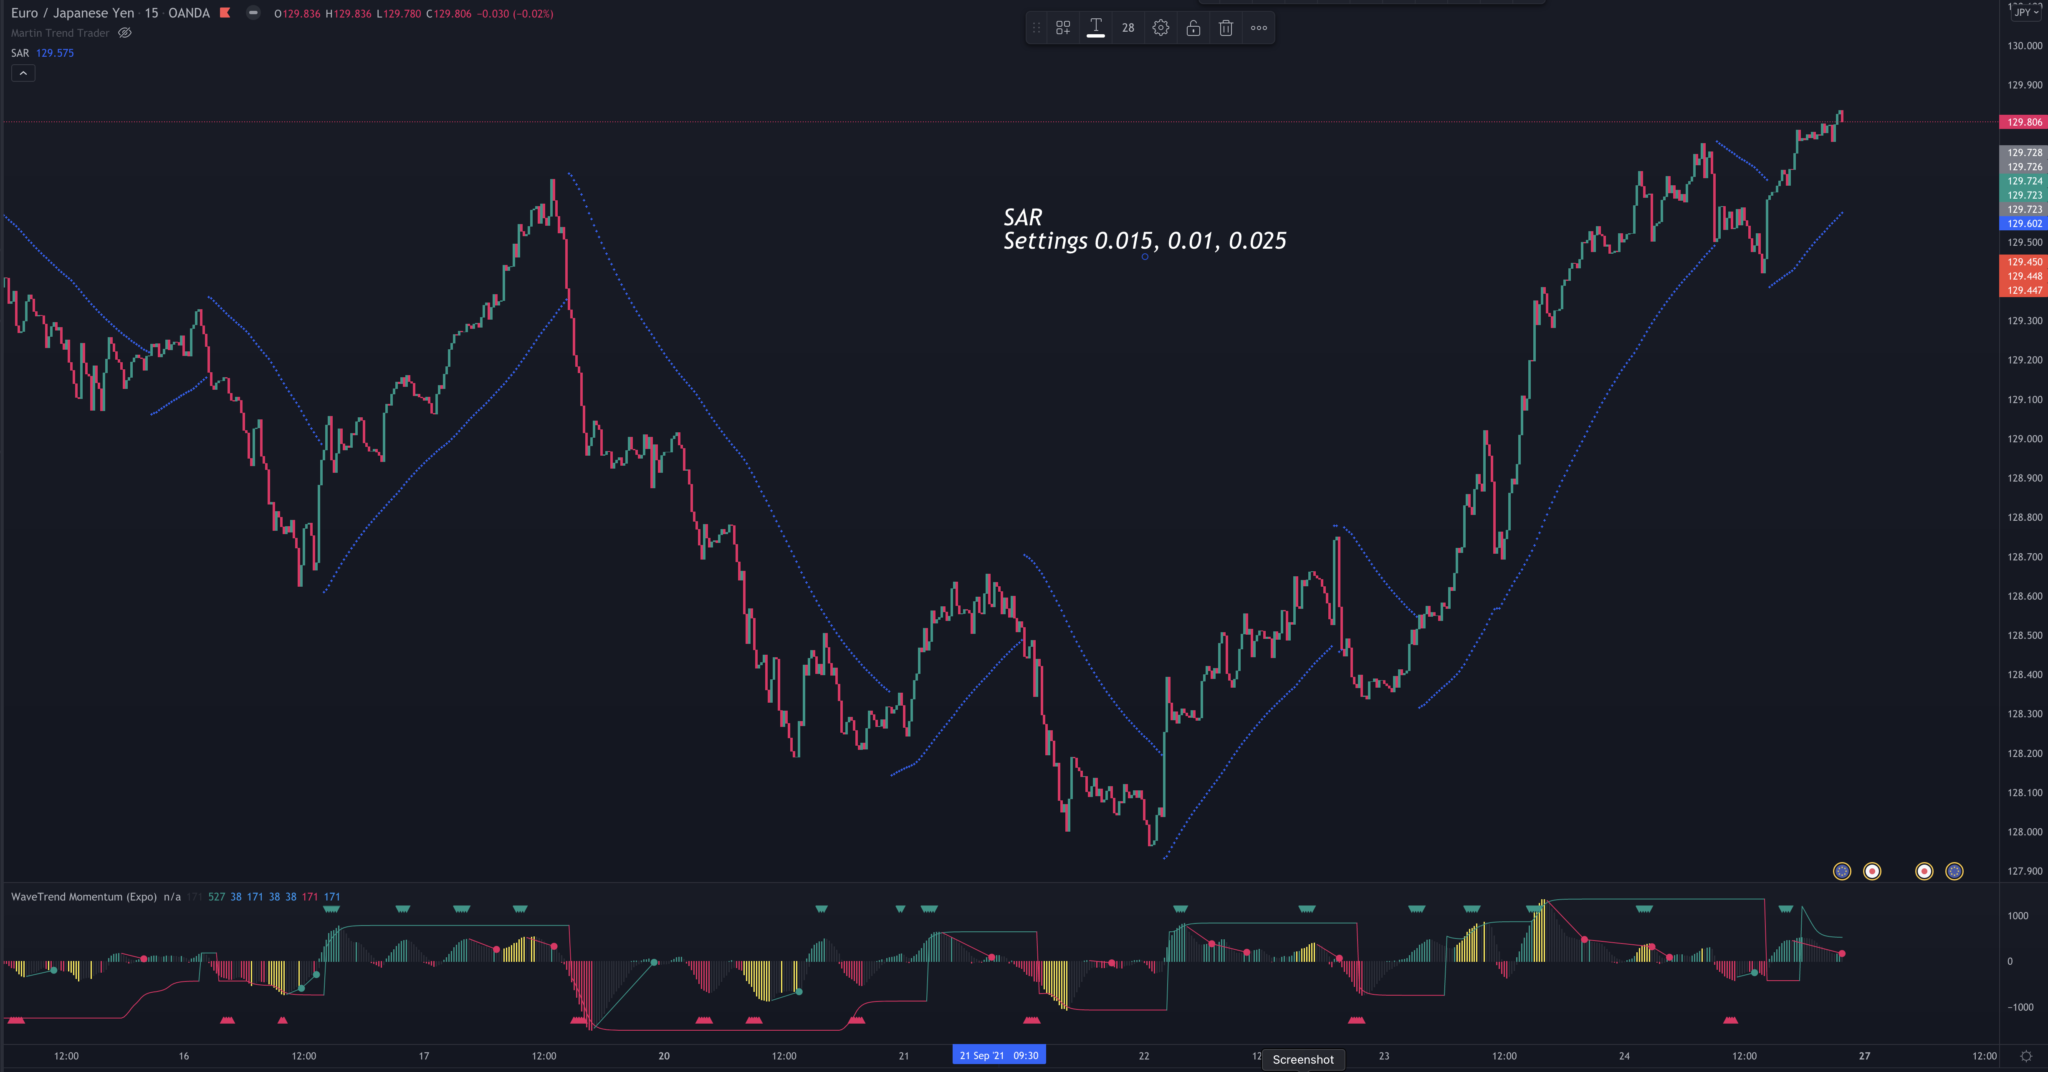
Task: Click the text color T icon
Action: point(1096,28)
